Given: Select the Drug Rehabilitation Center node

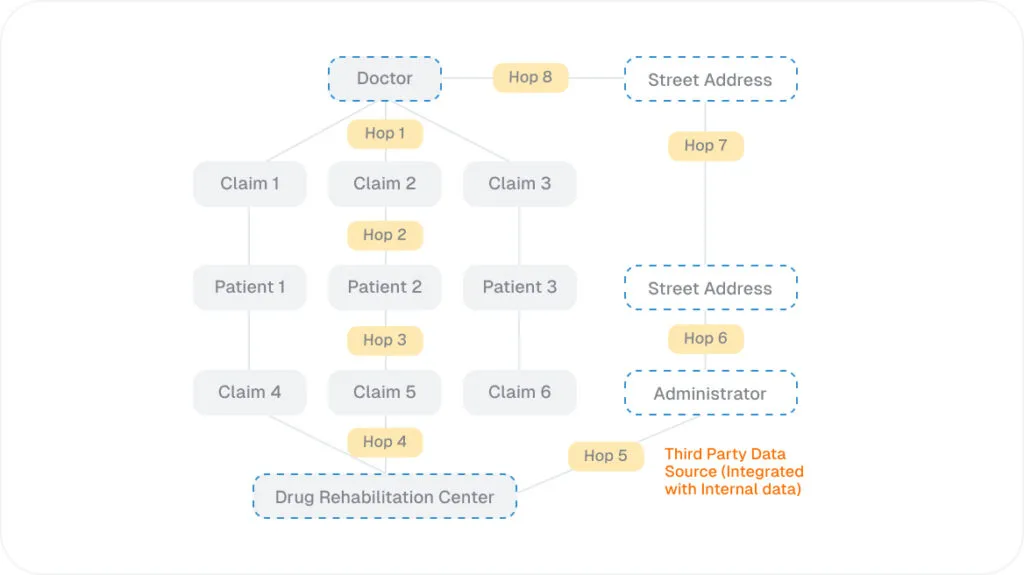Looking at the screenshot, I should point(385,497).
